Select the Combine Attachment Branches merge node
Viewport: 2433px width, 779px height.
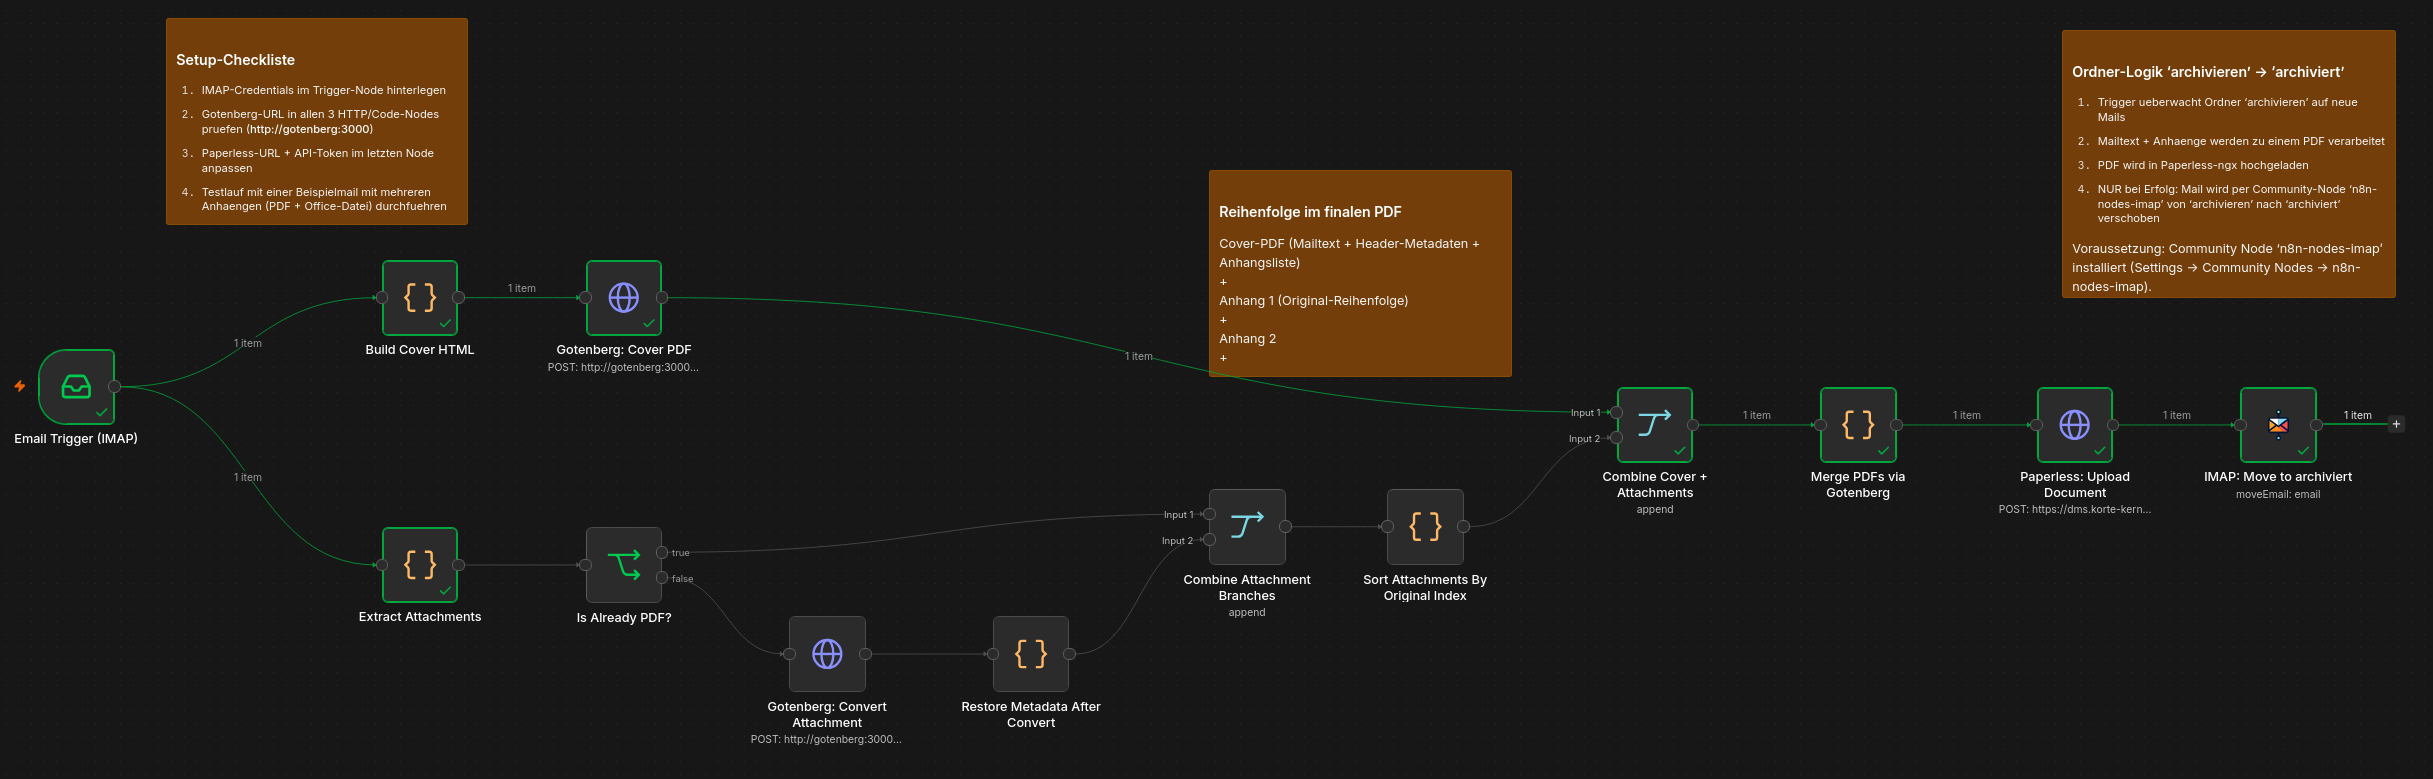click(1247, 527)
